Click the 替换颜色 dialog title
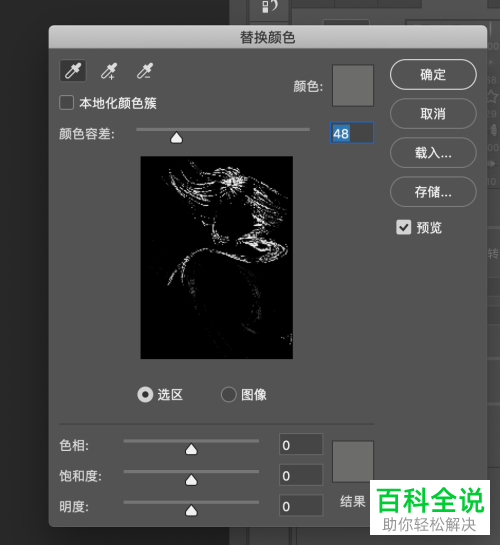Viewport: 500px width, 545px height. click(x=268, y=37)
